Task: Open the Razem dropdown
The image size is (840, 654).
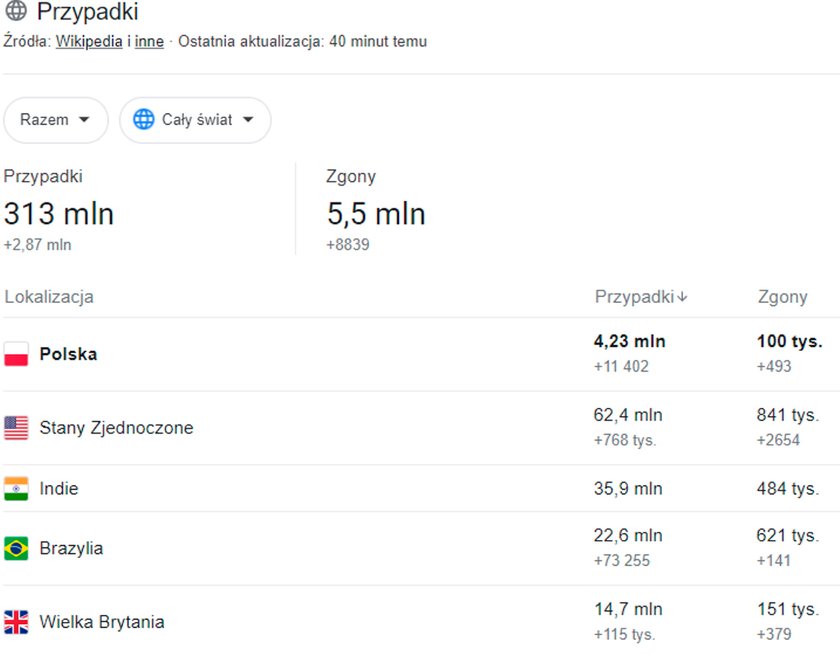Action: pos(56,120)
